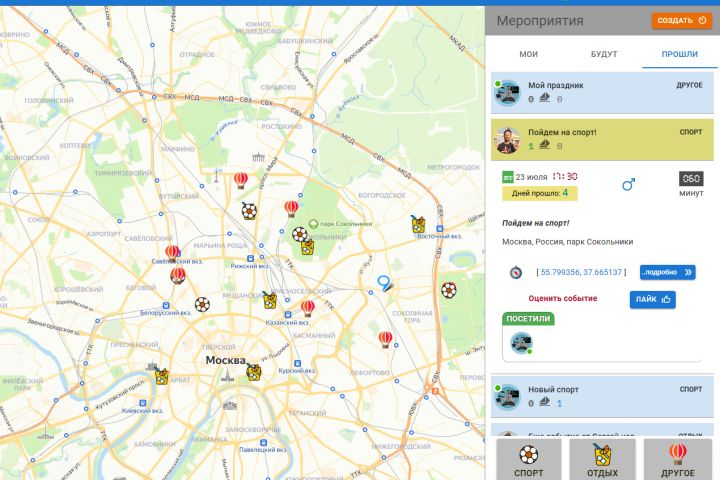Click soccer ball marker inside Sokolniki park
The image size is (720, 480).
click(299, 234)
